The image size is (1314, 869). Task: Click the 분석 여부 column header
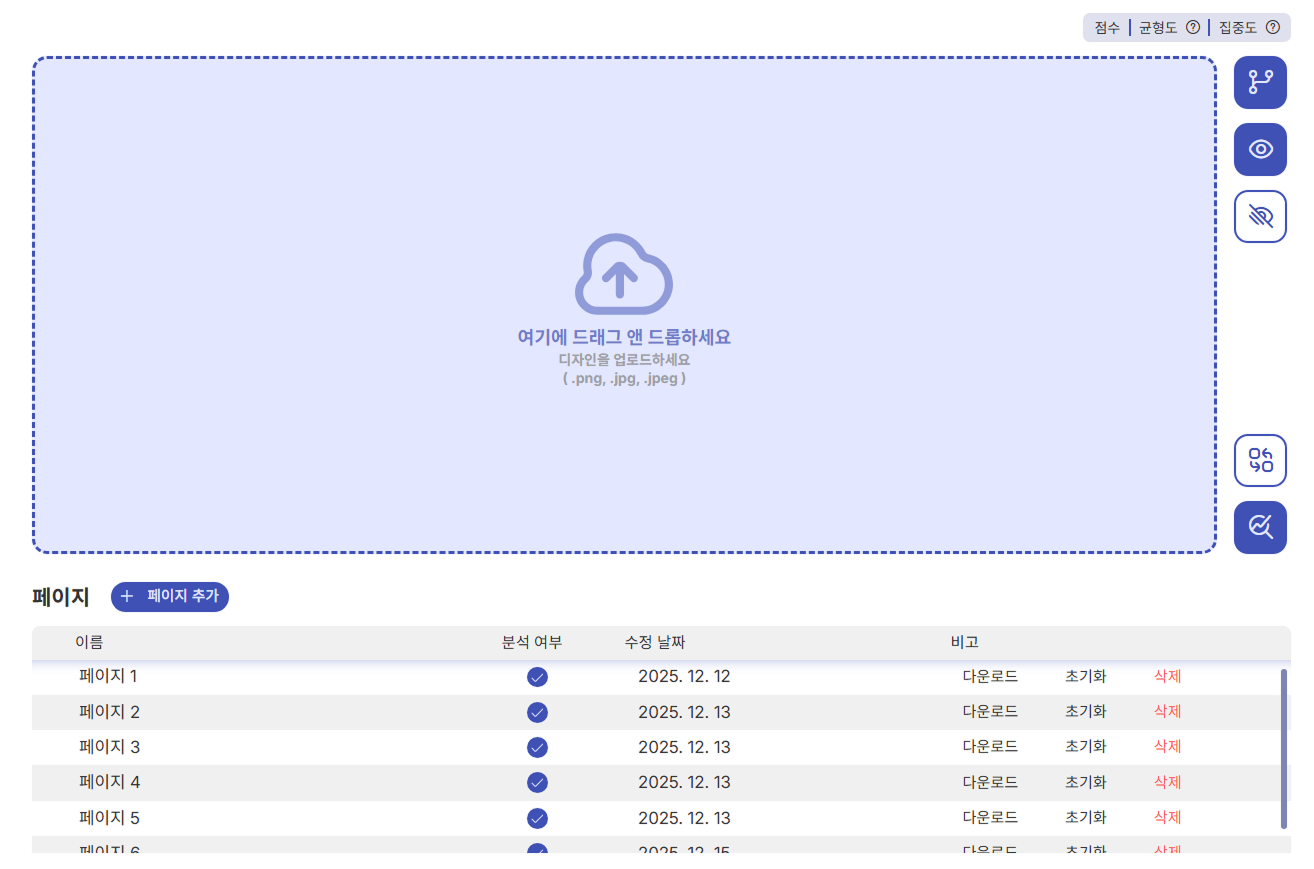point(532,642)
